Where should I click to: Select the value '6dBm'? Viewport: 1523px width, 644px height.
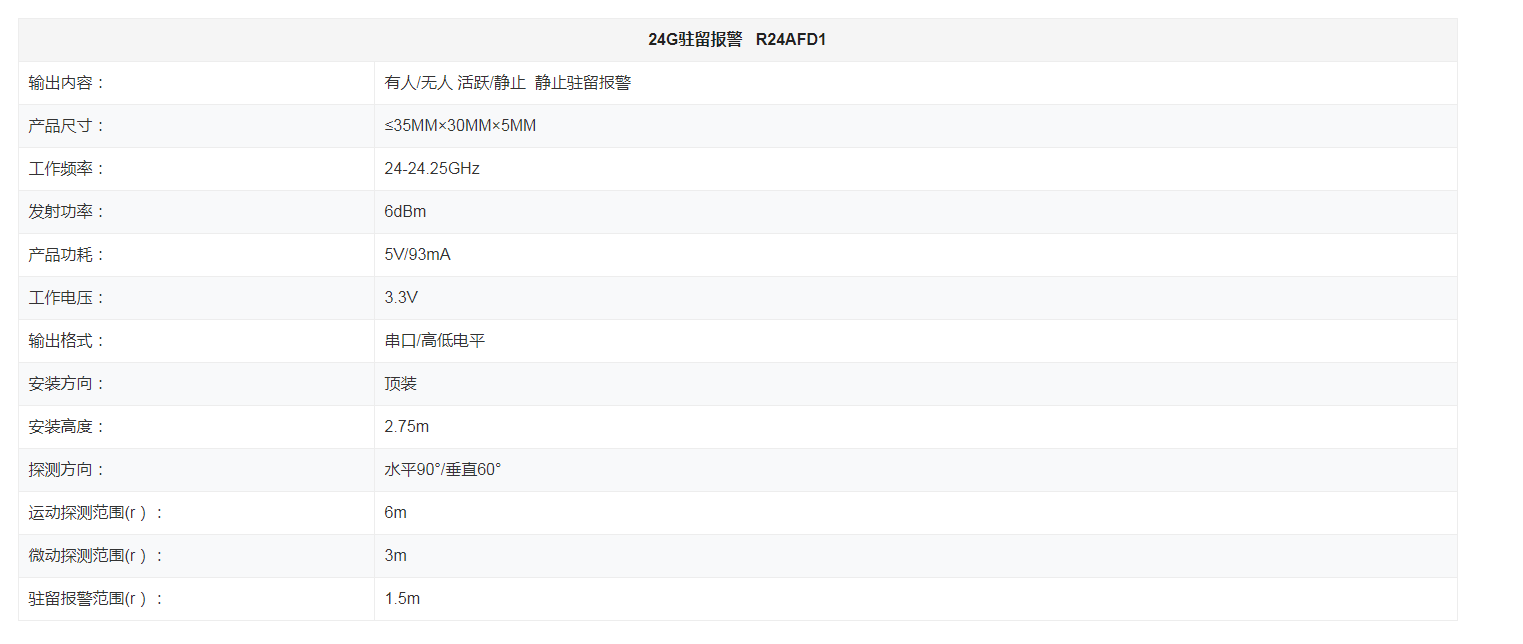[x=405, y=212]
